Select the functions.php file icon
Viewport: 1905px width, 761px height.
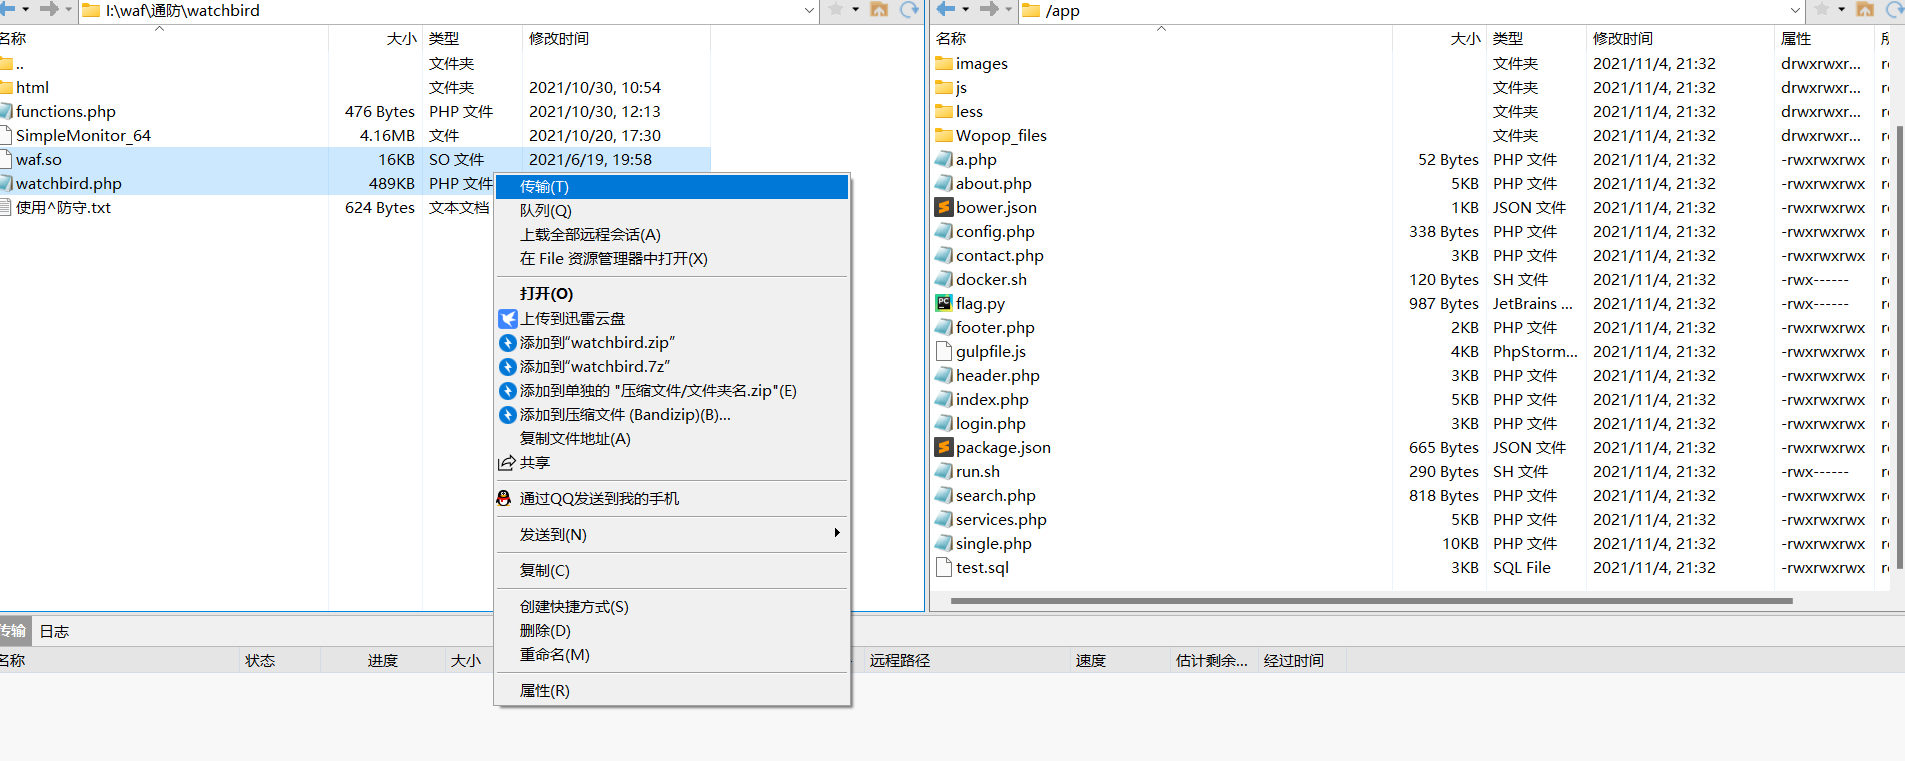(x=7, y=111)
